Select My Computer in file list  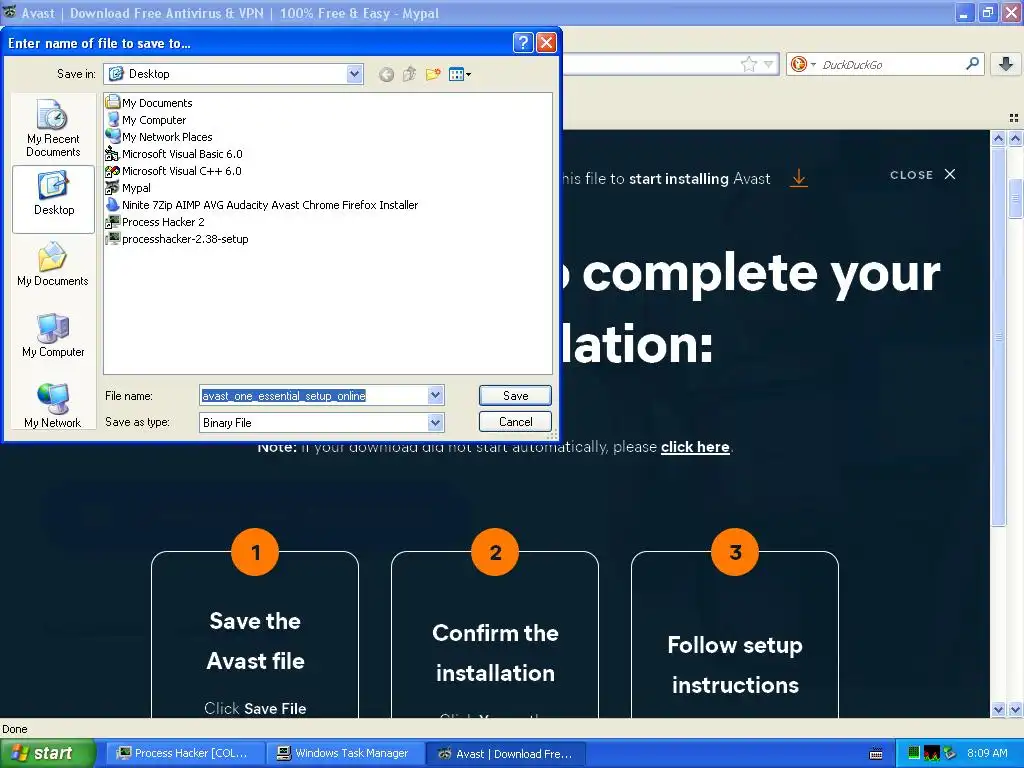pyautogui.click(x=146, y=120)
